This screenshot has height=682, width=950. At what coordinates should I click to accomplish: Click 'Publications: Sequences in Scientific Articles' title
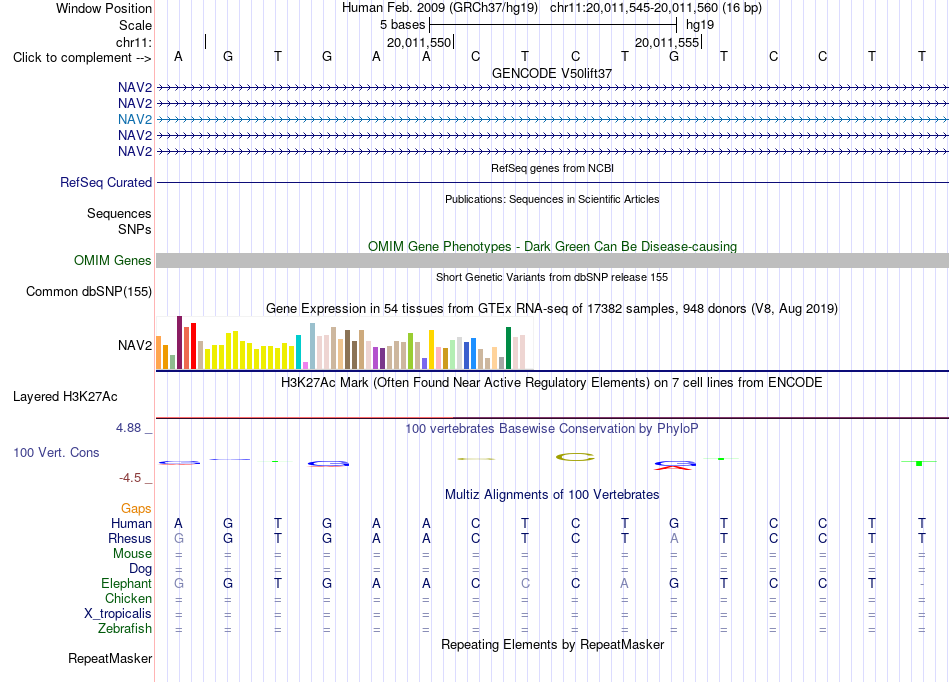(552, 199)
